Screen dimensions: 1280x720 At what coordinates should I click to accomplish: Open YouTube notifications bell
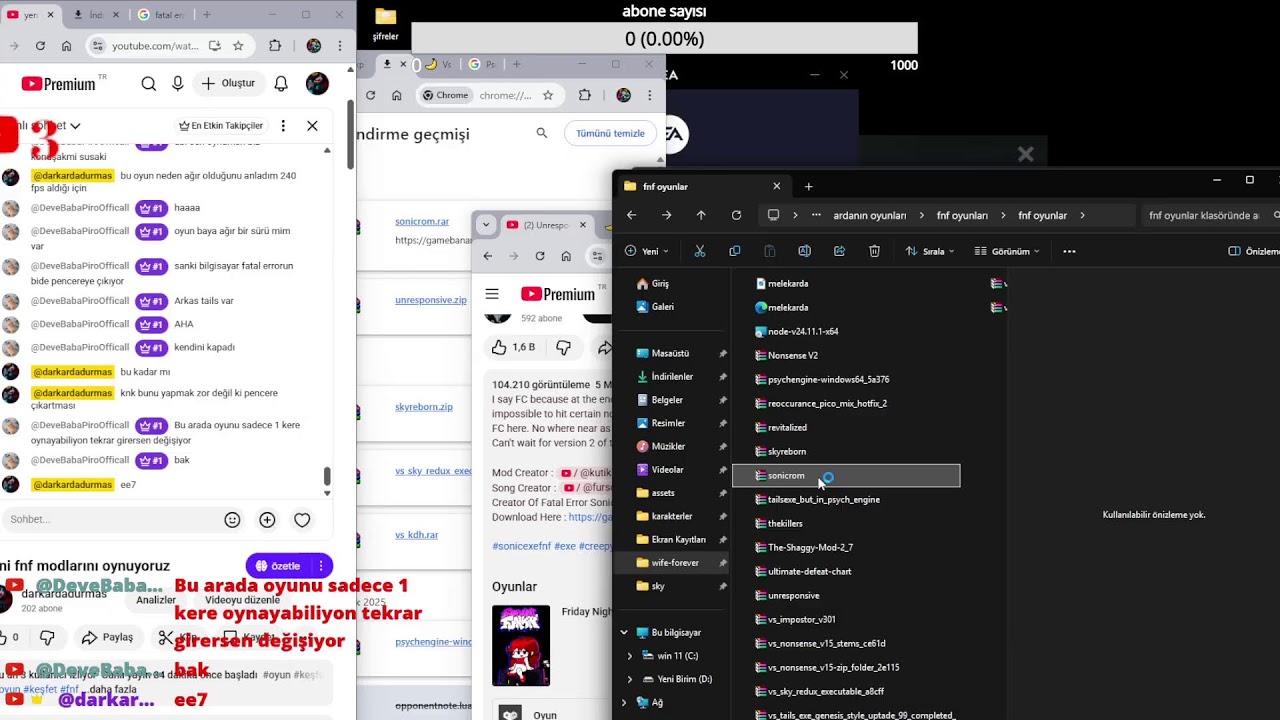click(x=281, y=84)
